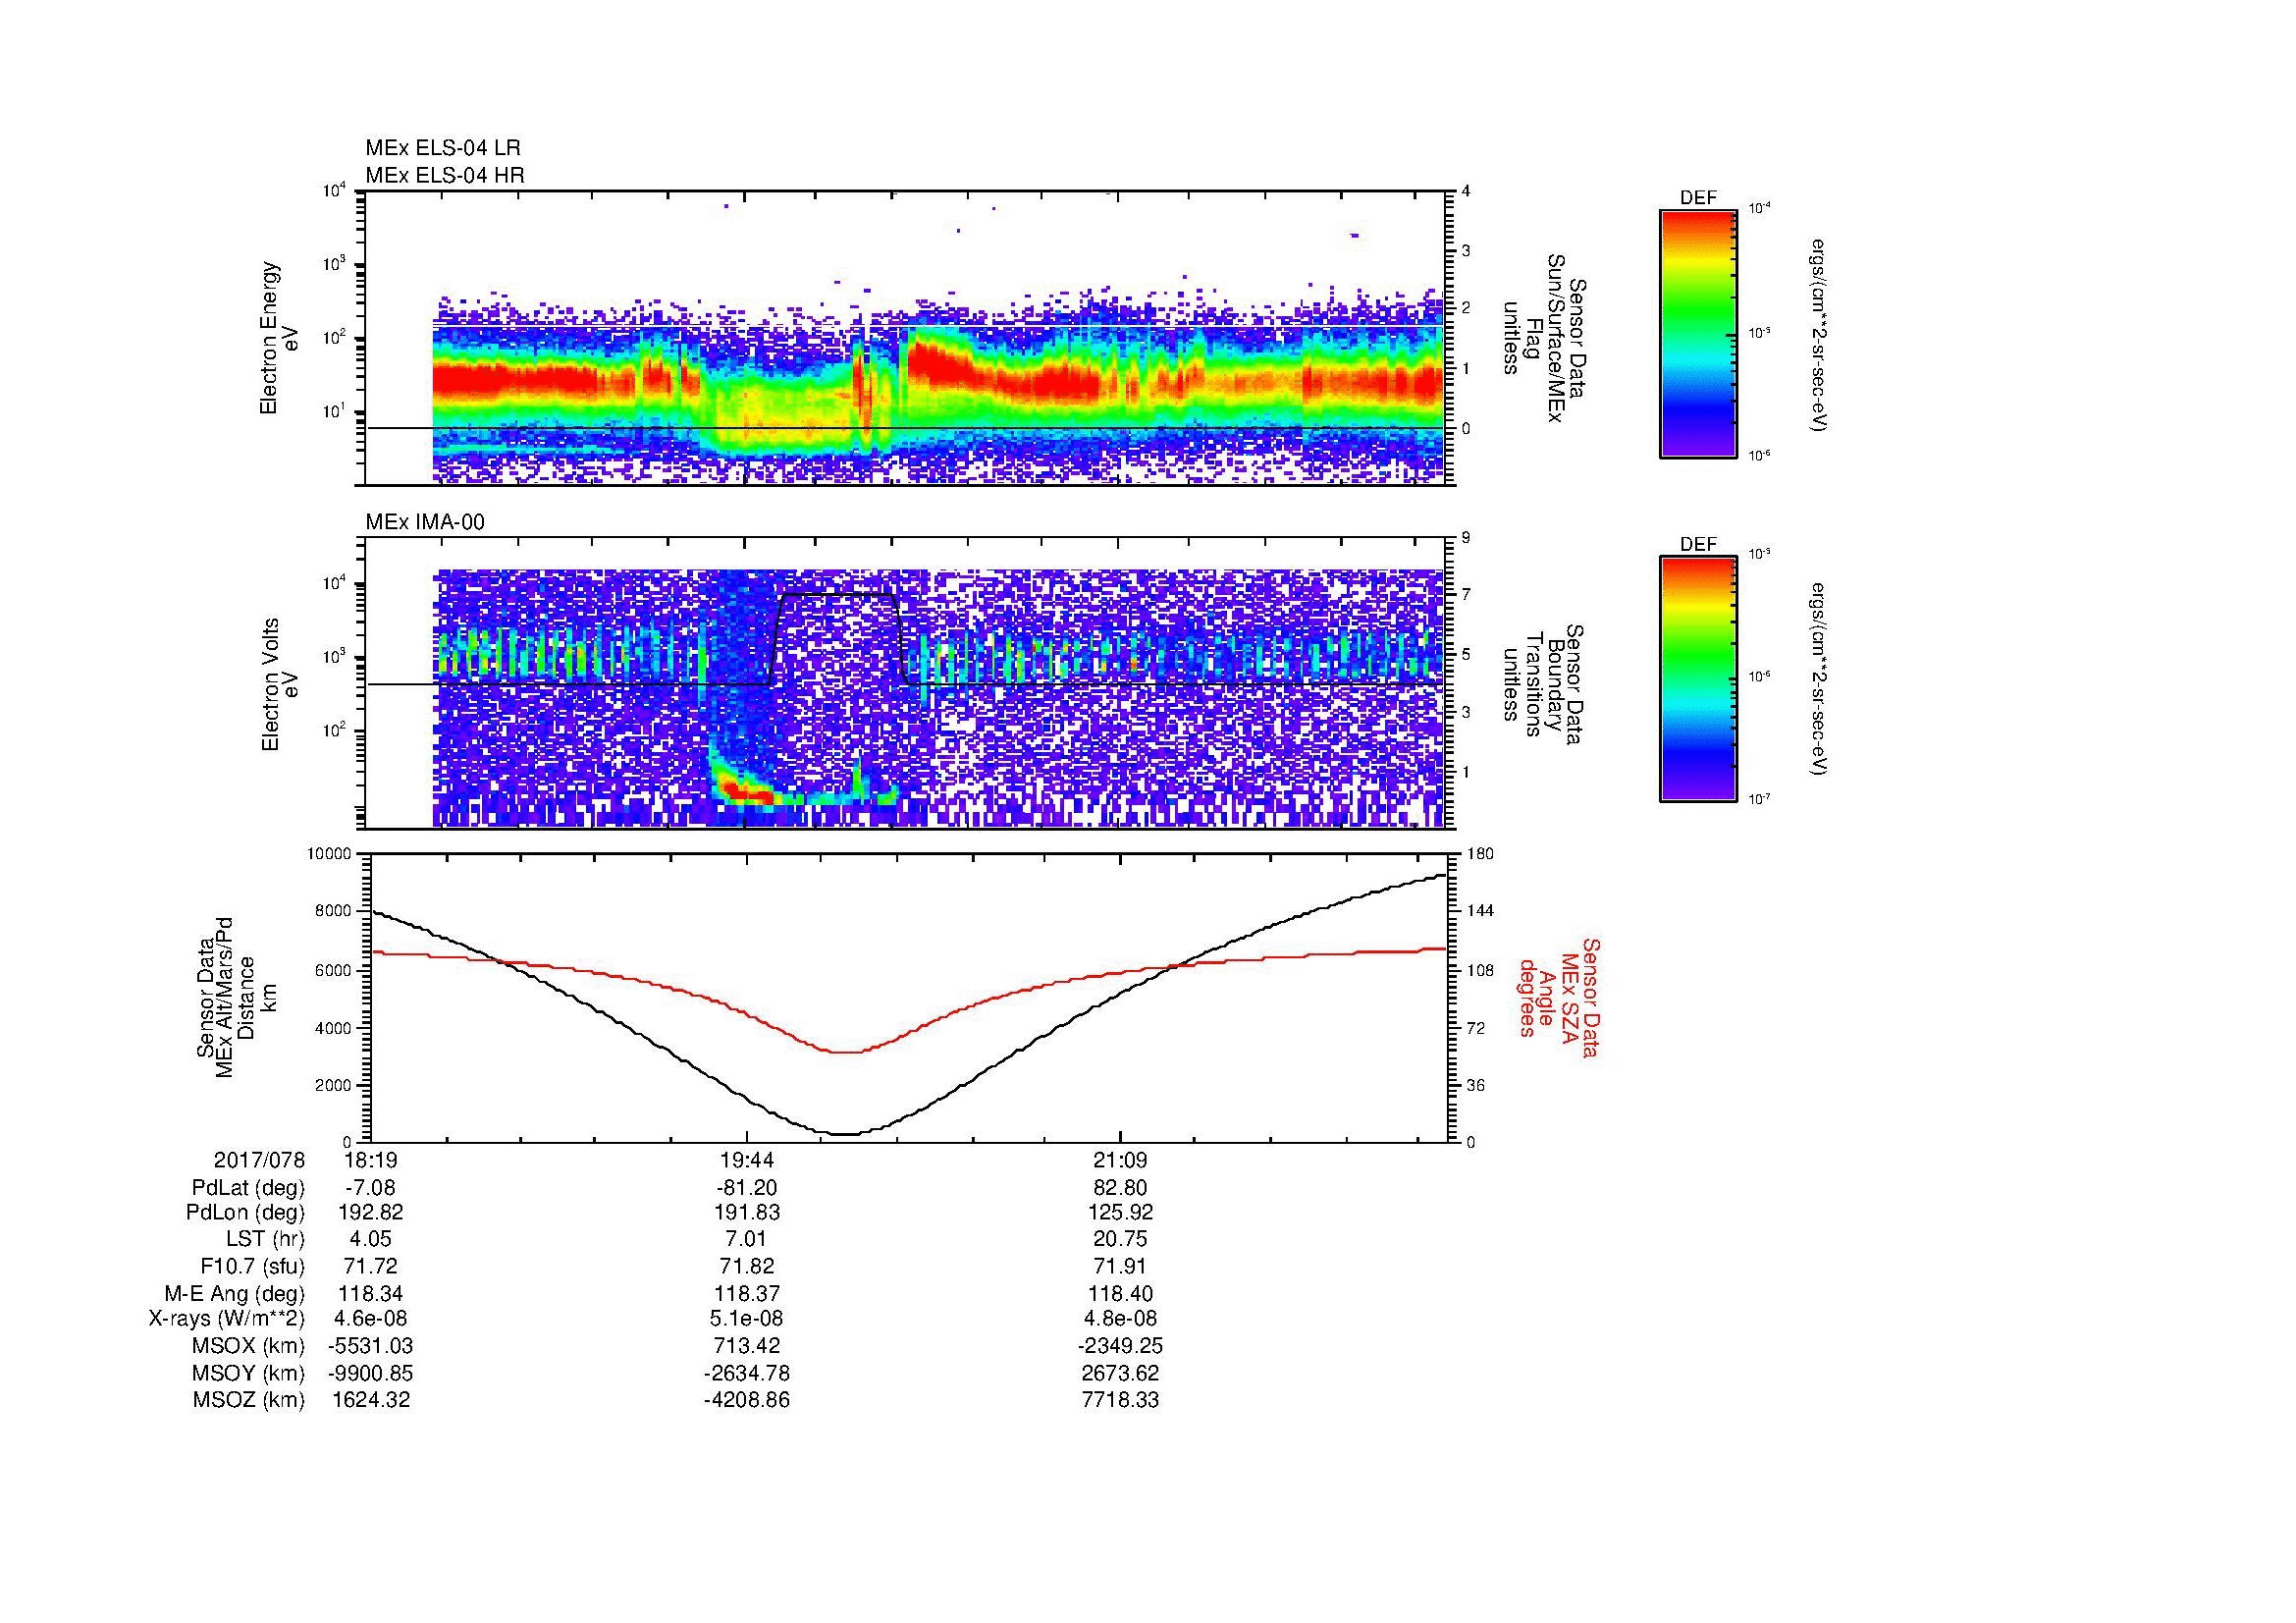Click the lower DEF color bar
The width and height of the screenshot is (2296, 1623).
click(x=1698, y=680)
